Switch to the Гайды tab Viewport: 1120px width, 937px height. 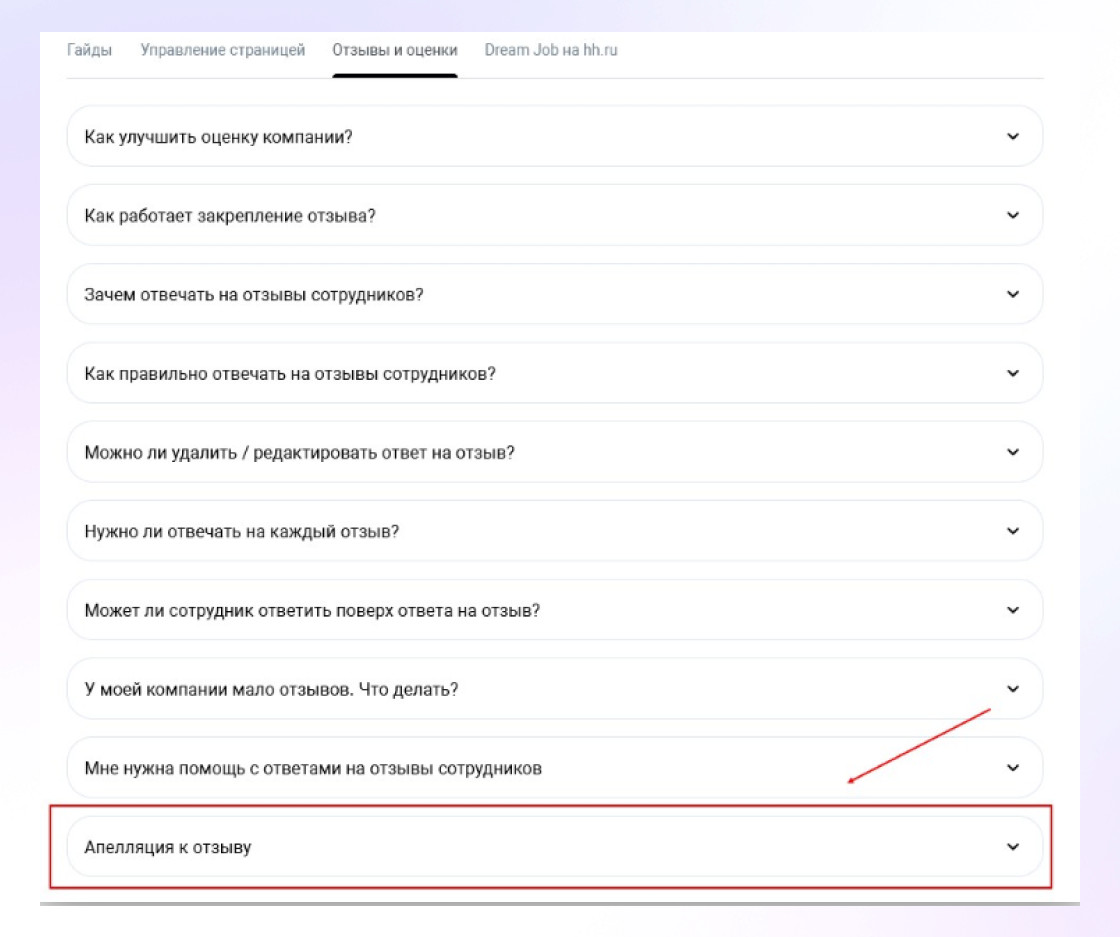point(89,50)
